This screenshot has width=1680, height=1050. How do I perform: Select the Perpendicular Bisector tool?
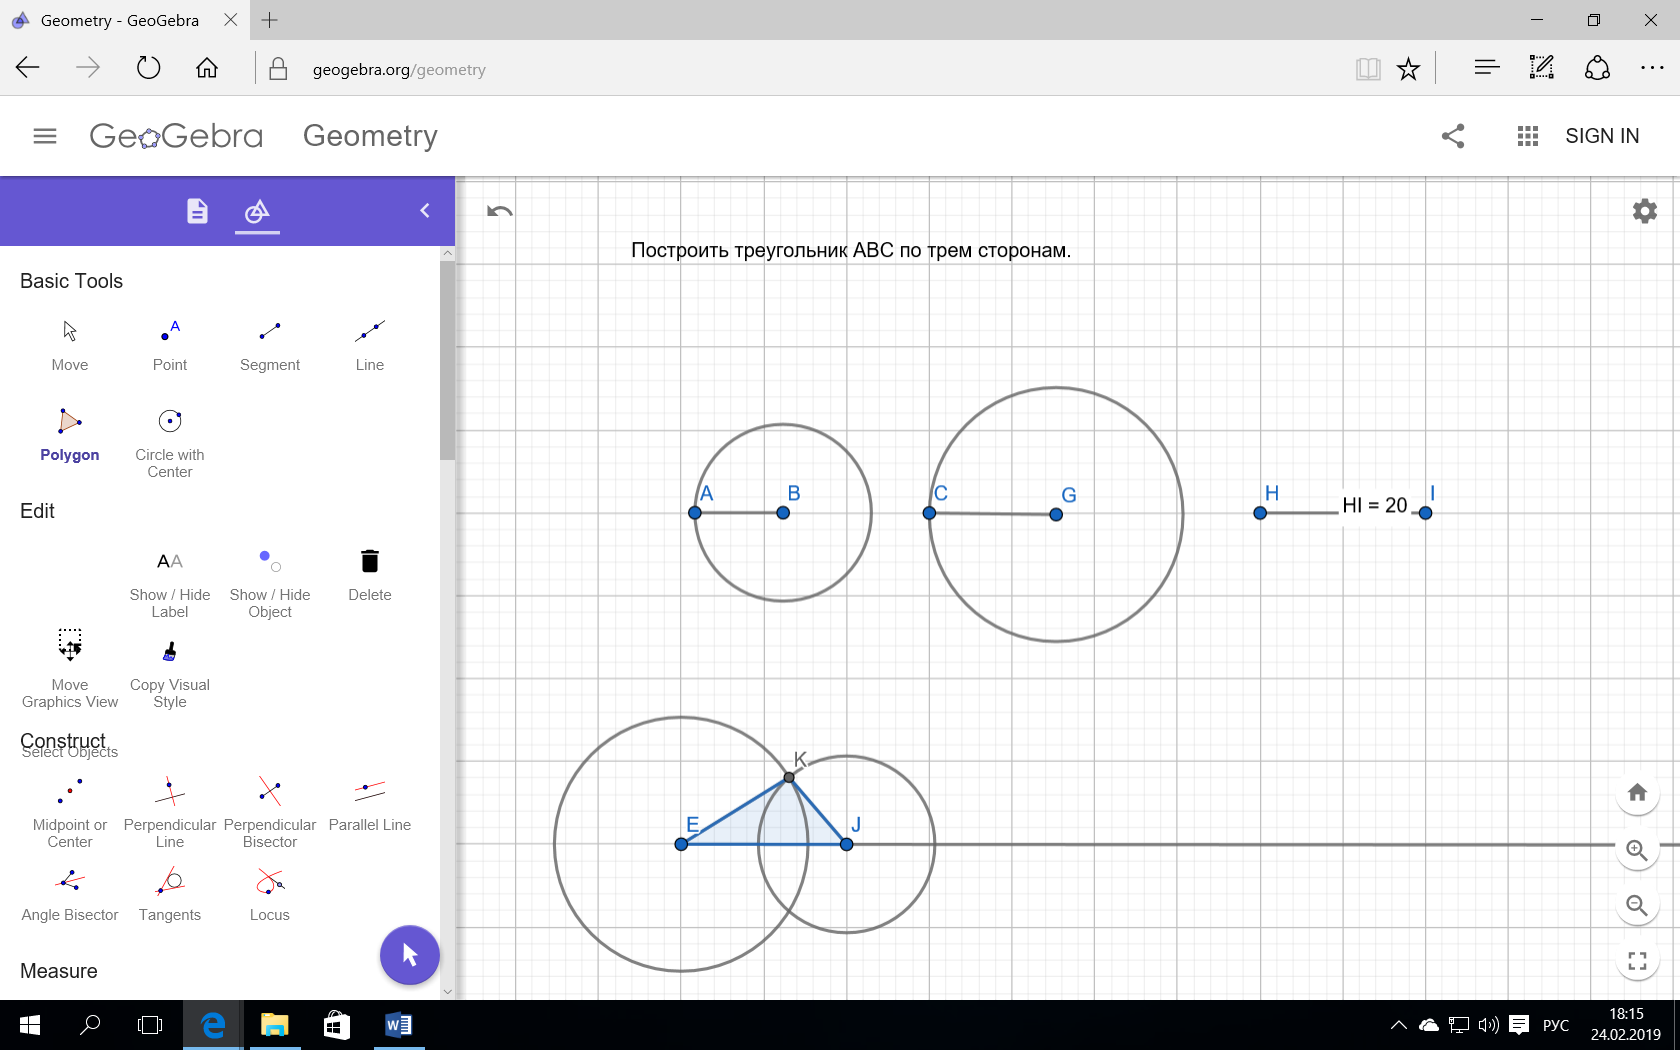pos(270,813)
